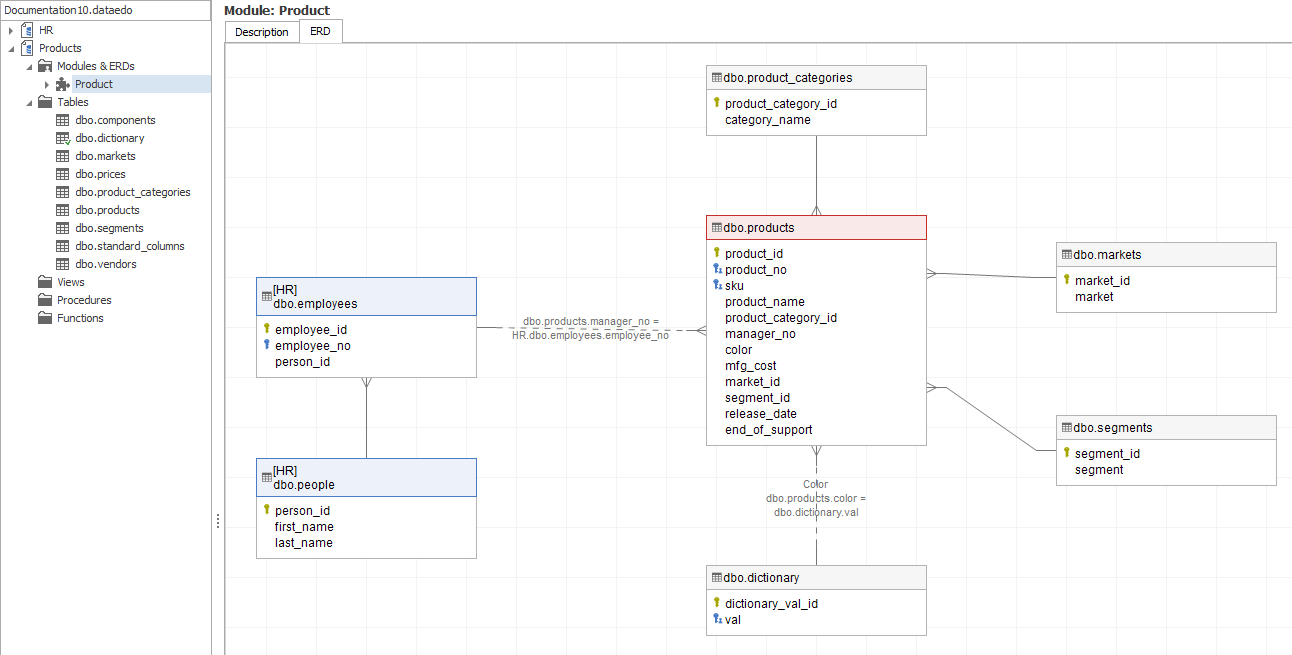Click the puzzle icon beside Product module
Viewport: 1292px width, 655px height.
tap(63, 84)
